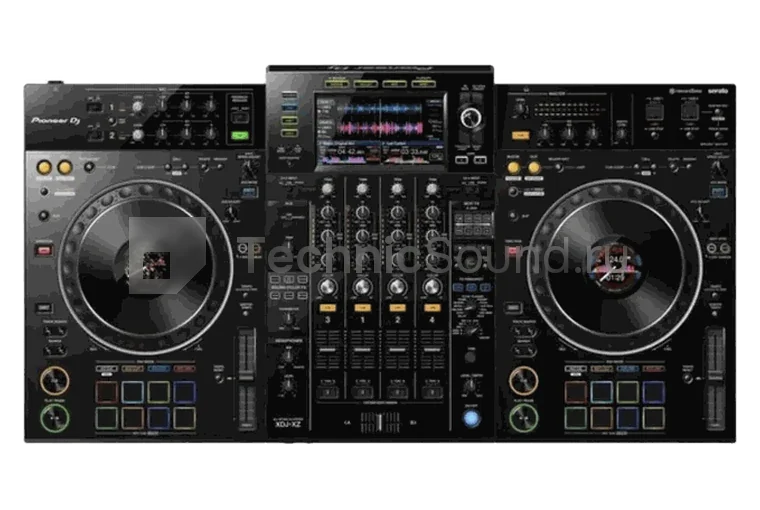This screenshot has height=510, width=760.
Task: Click the blue Master Tempo button on left deck
Action: click(249, 192)
